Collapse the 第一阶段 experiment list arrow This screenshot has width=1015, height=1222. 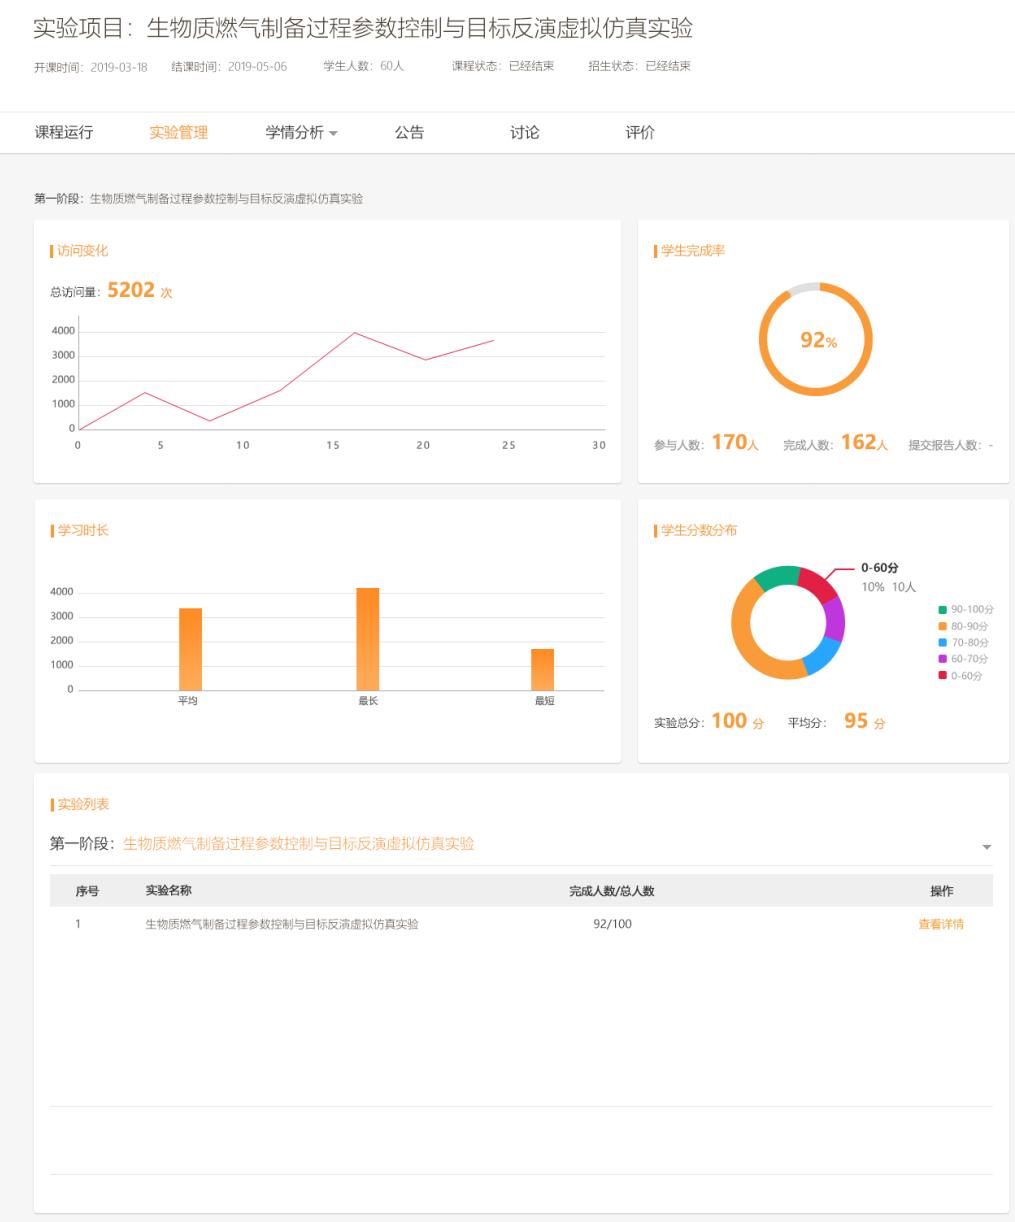click(x=986, y=847)
